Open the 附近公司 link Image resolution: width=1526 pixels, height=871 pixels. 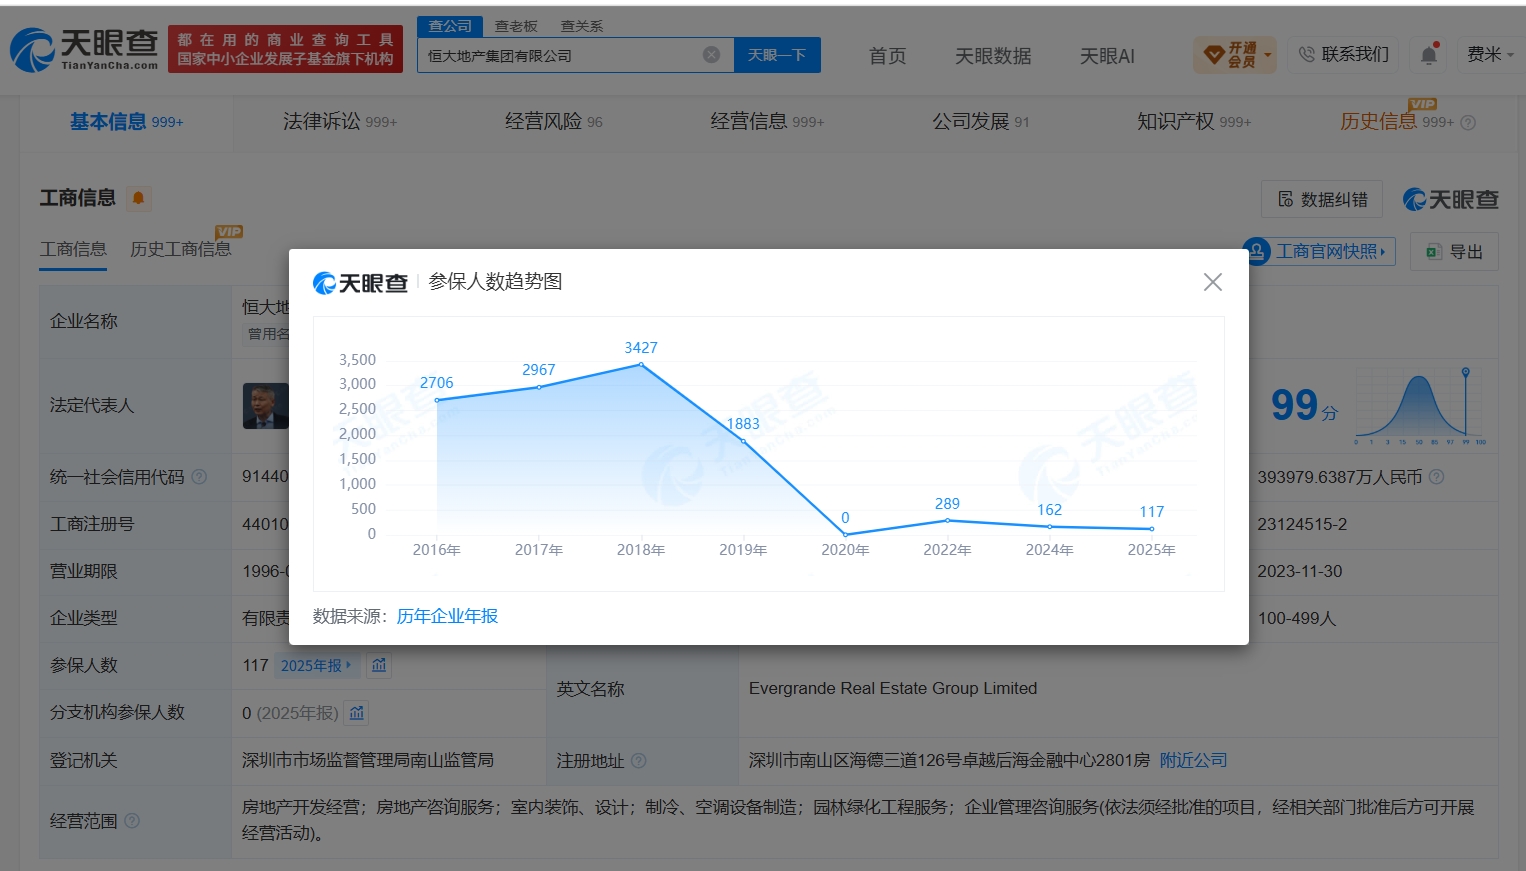click(1193, 760)
